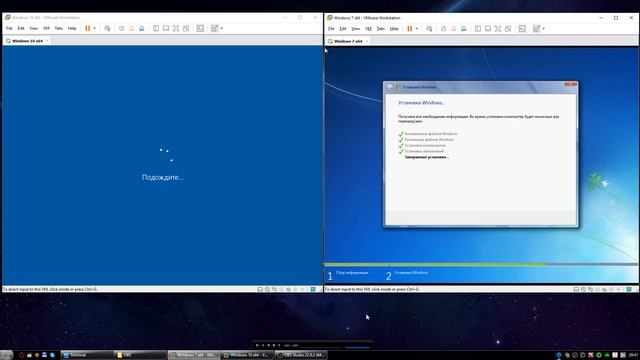Open Terminal from the taskbar
The width and height of the screenshot is (640, 360).
[87, 355]
